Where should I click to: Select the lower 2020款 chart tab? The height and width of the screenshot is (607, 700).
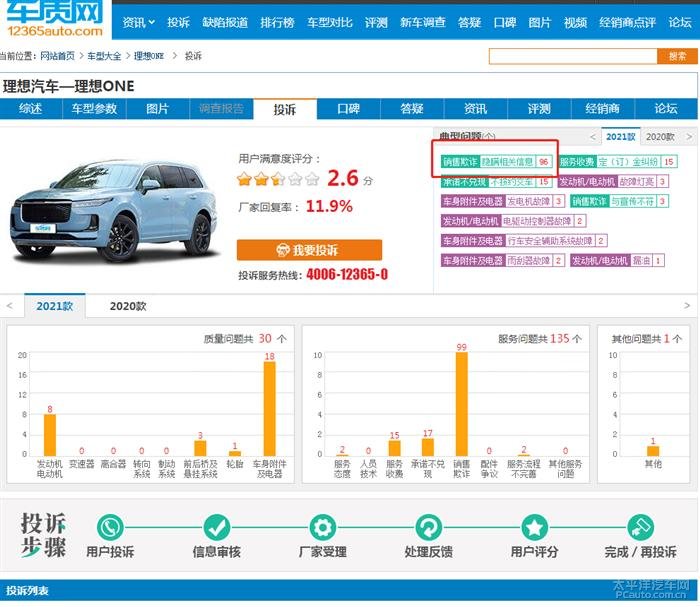[x=128, y=306]
